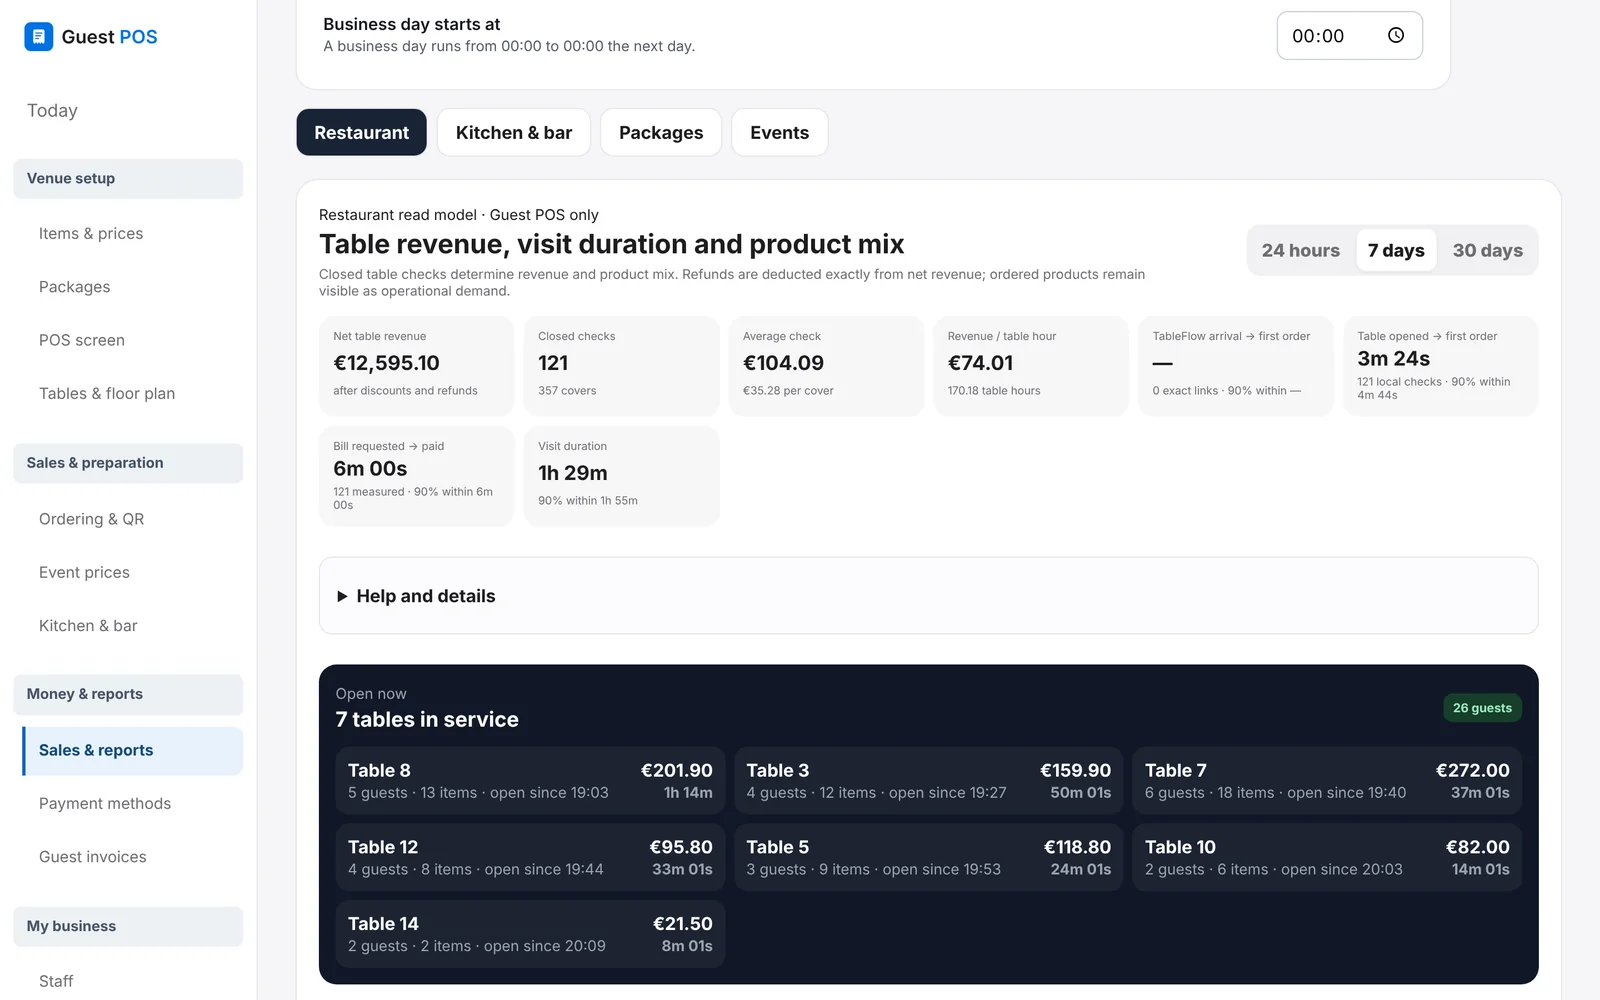Screen dimensions: 1600x1000
Task: Switch to the Kitchen & bar tab
Action: 514,132
